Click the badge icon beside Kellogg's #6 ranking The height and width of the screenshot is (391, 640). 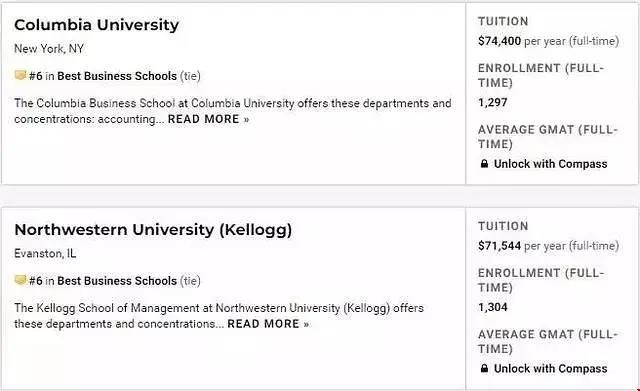click(20, 280)
